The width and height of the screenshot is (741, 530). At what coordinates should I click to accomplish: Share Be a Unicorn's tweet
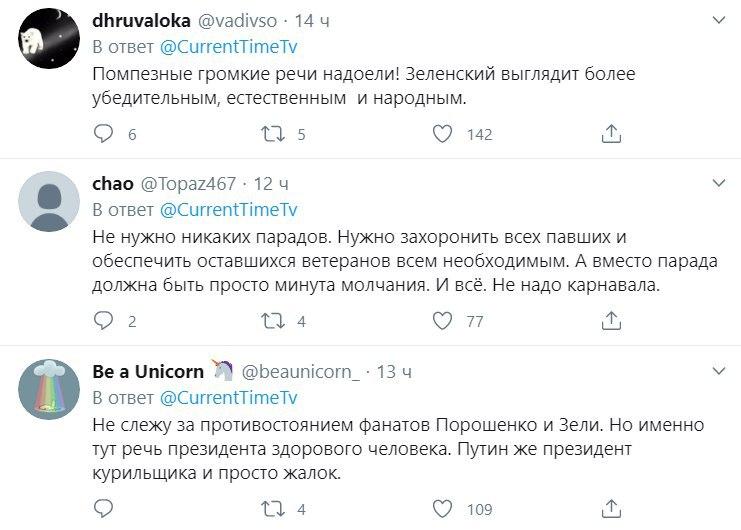pos(611,509)
